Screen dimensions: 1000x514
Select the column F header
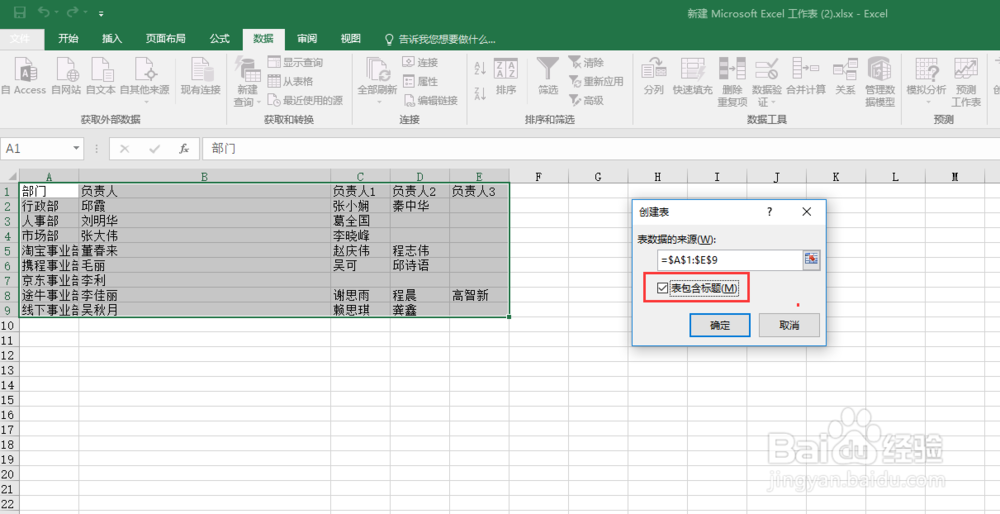point(539,177)
